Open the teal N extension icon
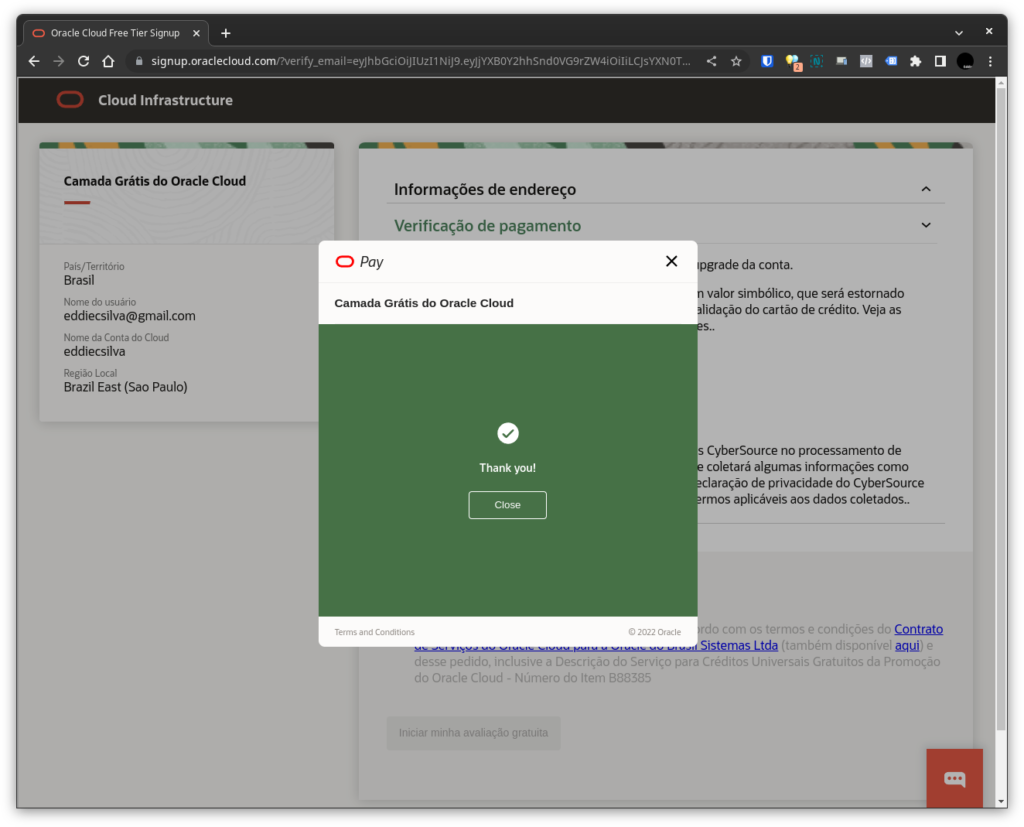Viewport: 1024px width, 827px height. click(x=816, y=61)
